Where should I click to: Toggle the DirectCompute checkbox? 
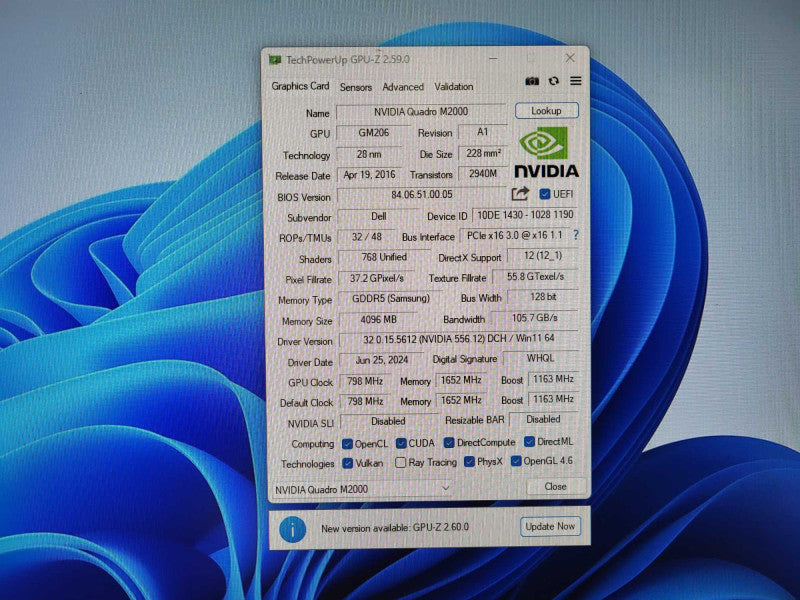[x=449, y=442]
